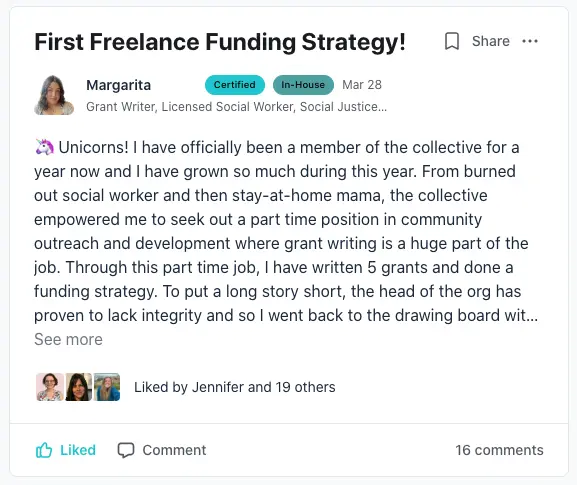Viewport: 577px width, 485px height.
Task: Click the Liked label to unlike the post
Action: click(78, 450)
